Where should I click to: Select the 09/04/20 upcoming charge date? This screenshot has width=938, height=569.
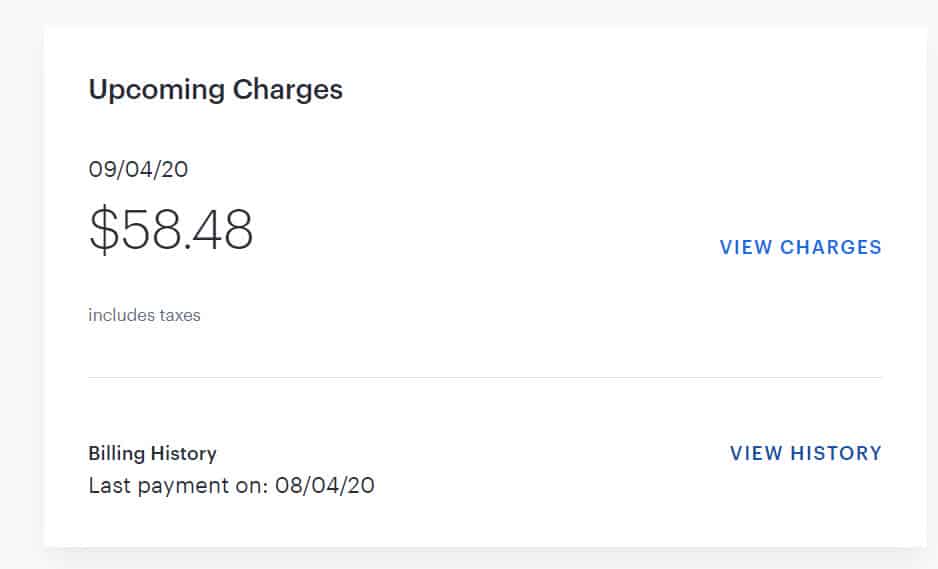tap(138, 169)
